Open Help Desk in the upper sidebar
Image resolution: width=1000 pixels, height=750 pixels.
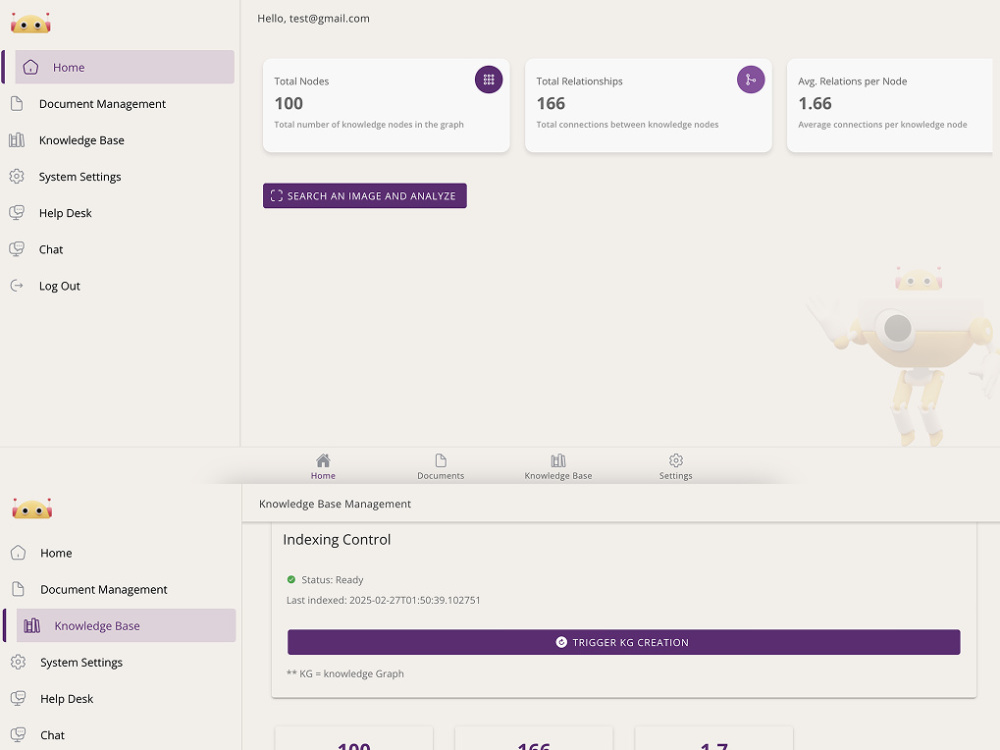65,213
